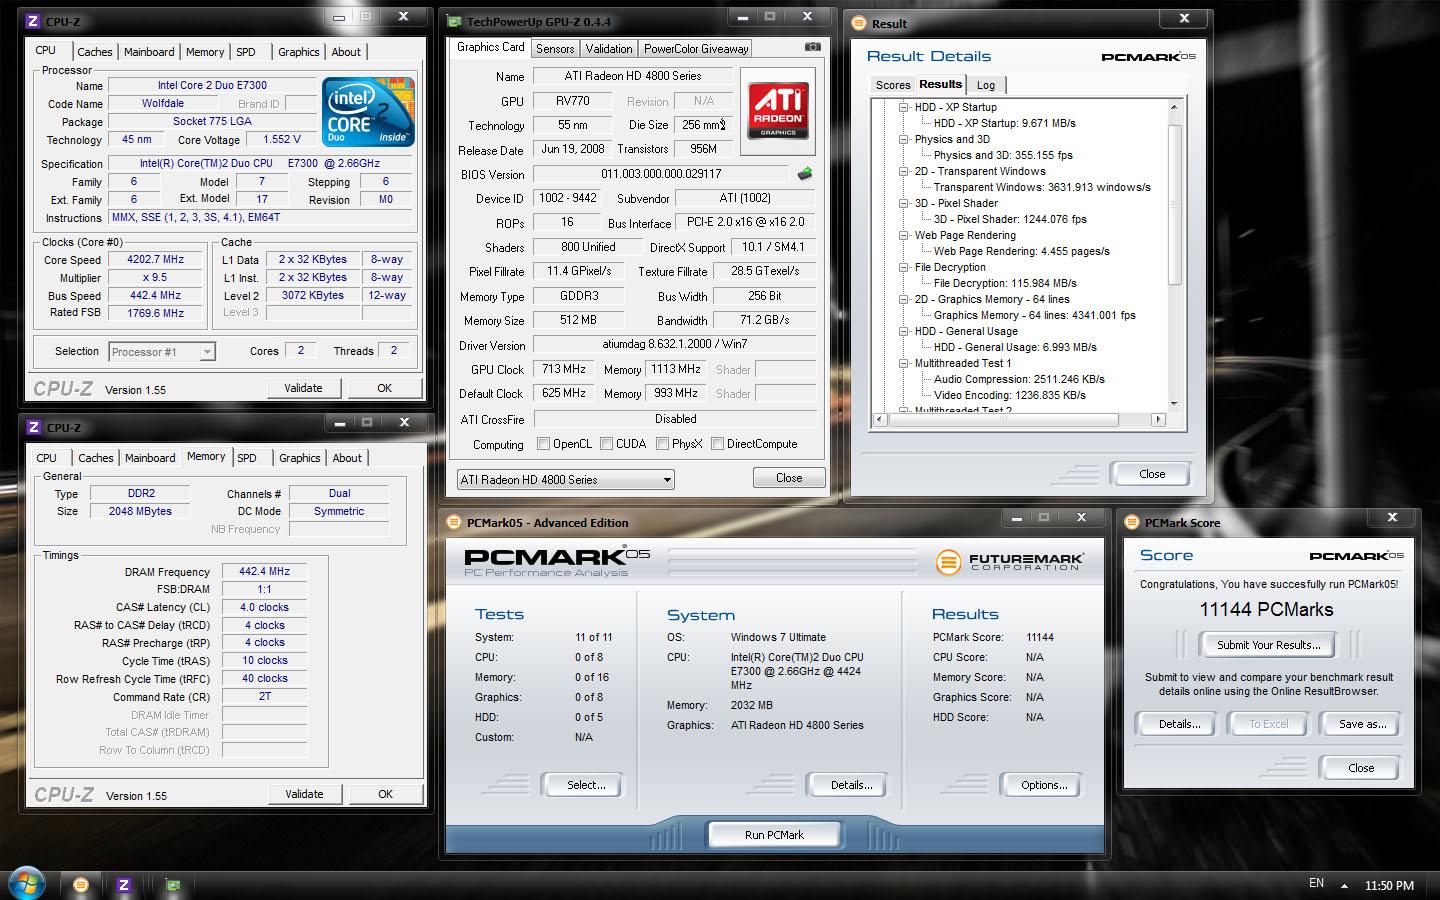Open GPU-Z taskbar icon
Viewport: 1440px width, 900px height.
(x=173, y=885)
